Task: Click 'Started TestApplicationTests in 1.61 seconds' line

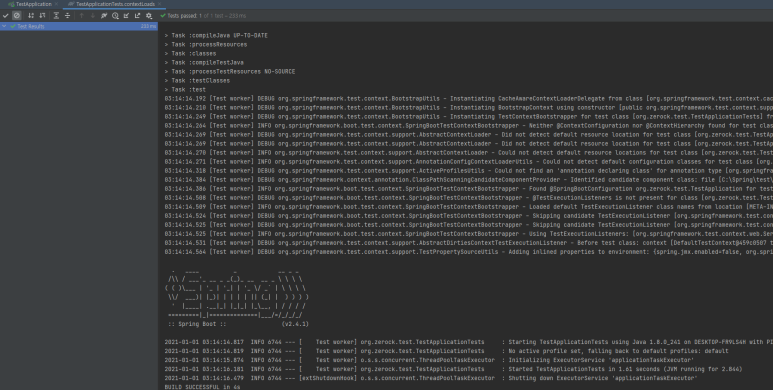Action: point(453,369)
